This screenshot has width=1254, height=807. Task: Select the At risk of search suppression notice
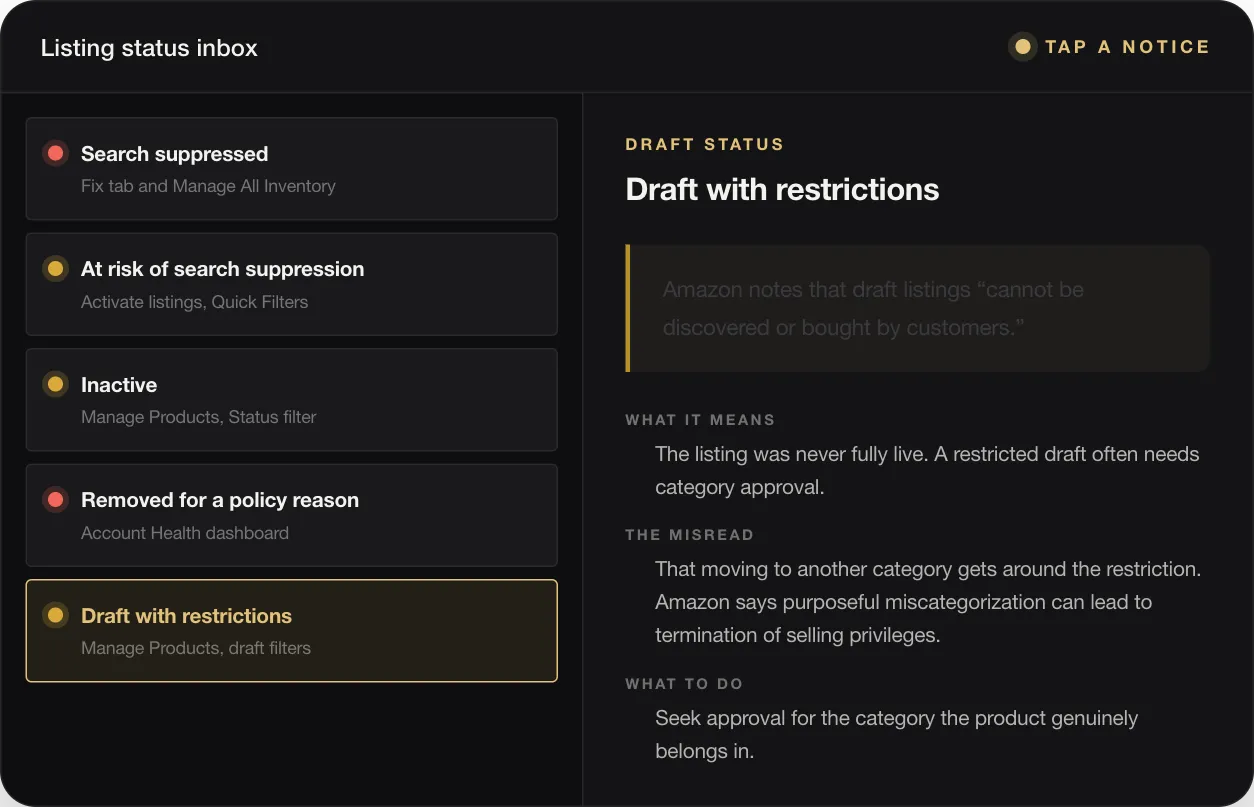(291, 284)
